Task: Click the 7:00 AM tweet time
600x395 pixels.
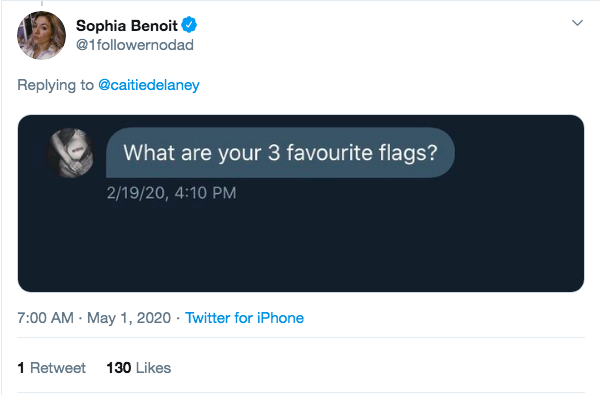Action: coord(45,318)
